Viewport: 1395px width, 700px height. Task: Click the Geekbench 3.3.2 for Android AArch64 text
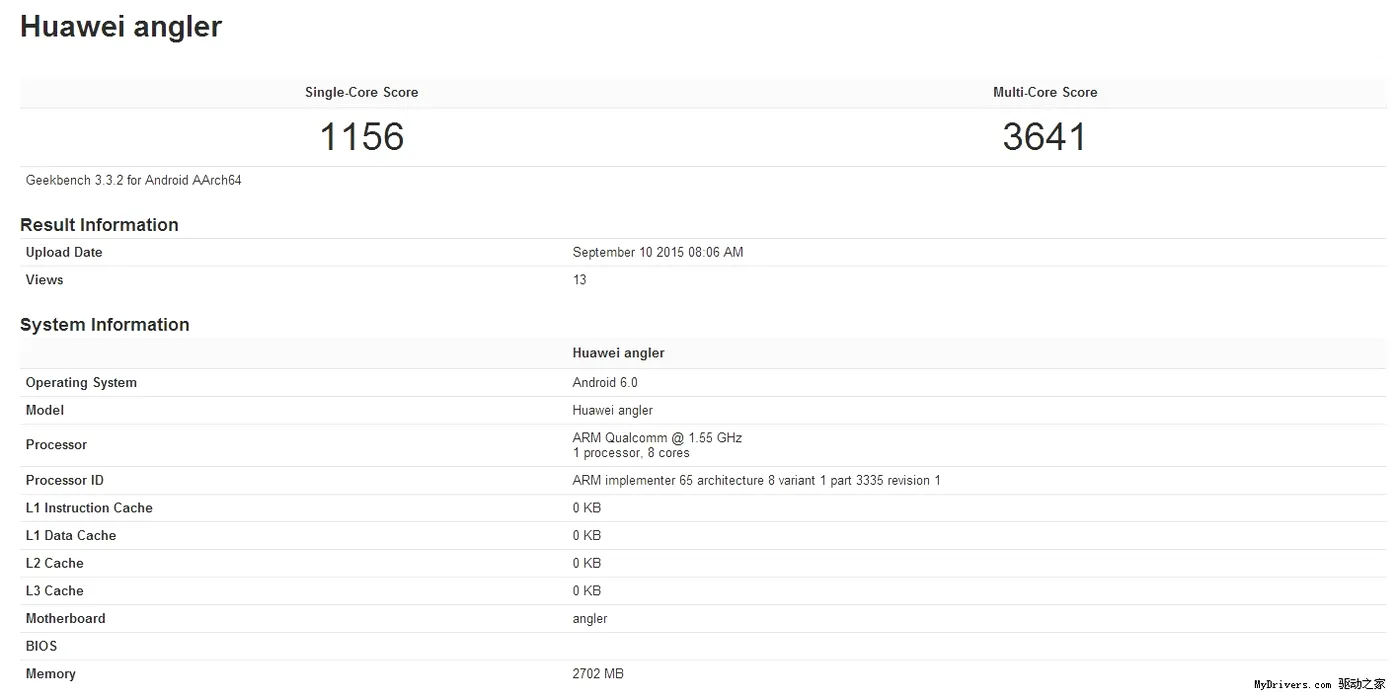pyautogui.click(x=133, y=181)
